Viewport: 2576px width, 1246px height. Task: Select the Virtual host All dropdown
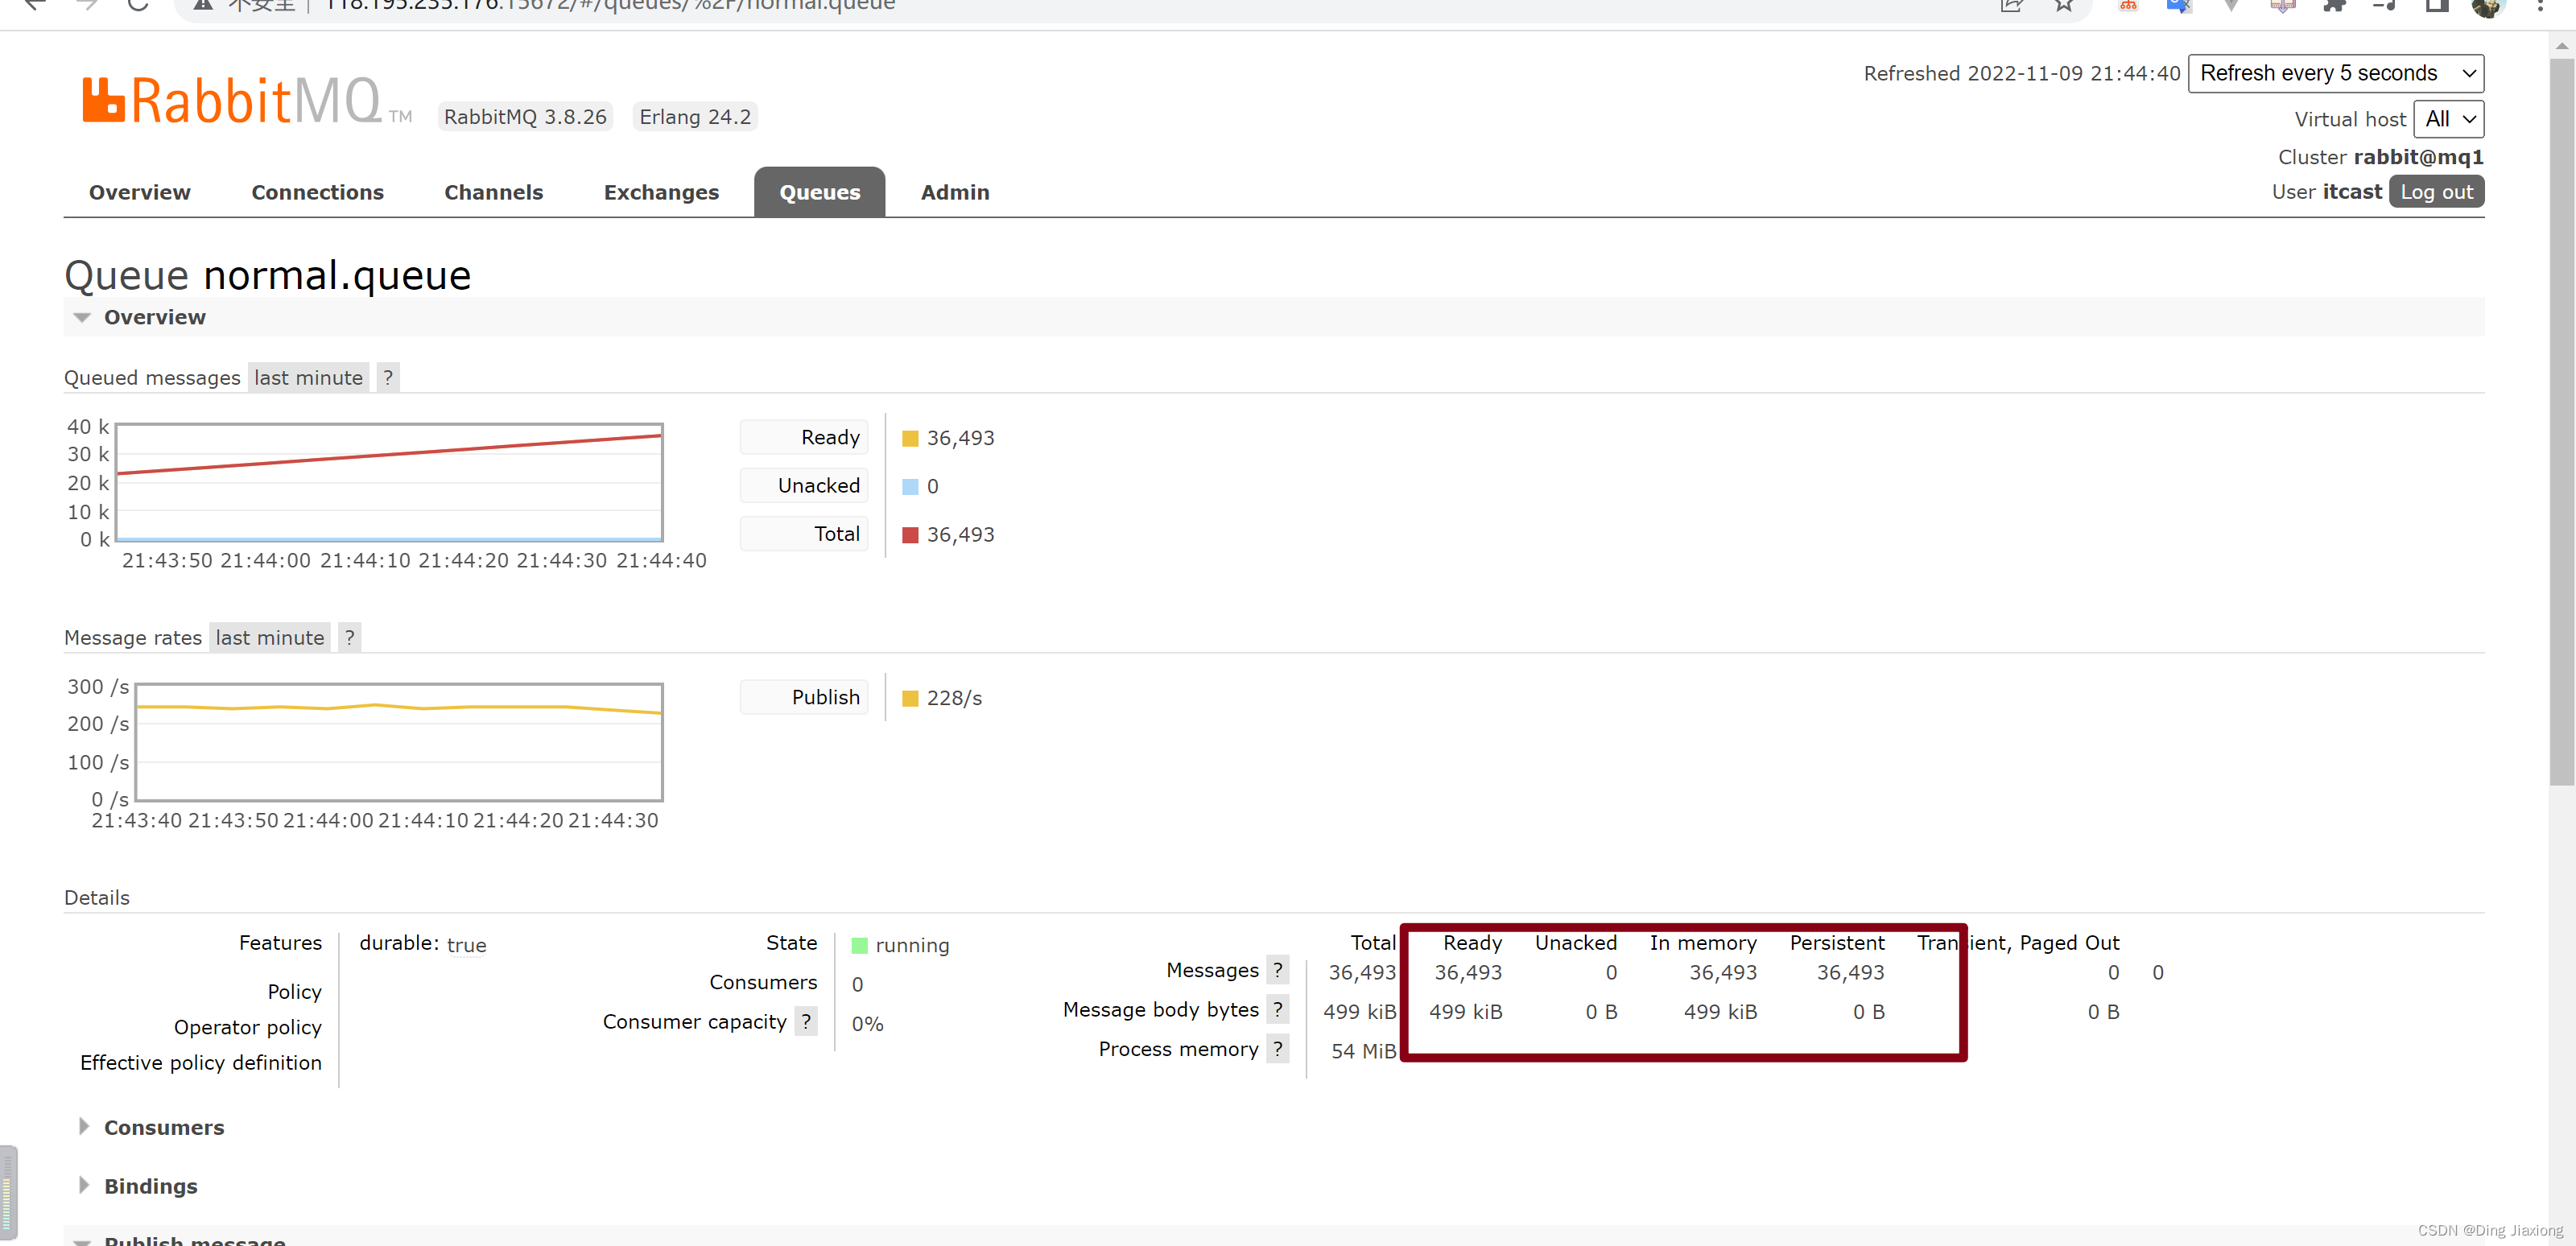(x=2450, y=120)
